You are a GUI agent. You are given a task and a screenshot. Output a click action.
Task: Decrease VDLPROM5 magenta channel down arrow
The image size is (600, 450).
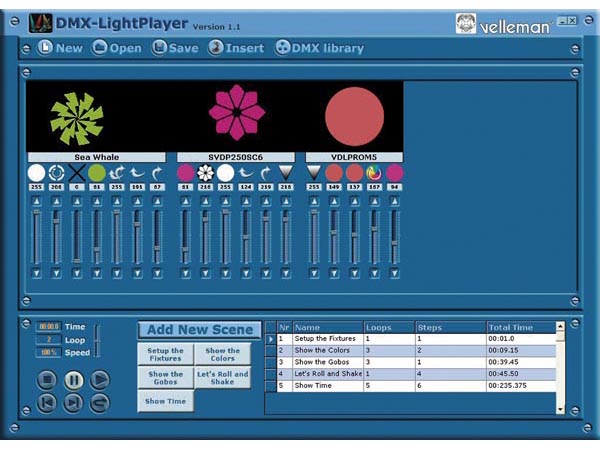click(395, 273)
